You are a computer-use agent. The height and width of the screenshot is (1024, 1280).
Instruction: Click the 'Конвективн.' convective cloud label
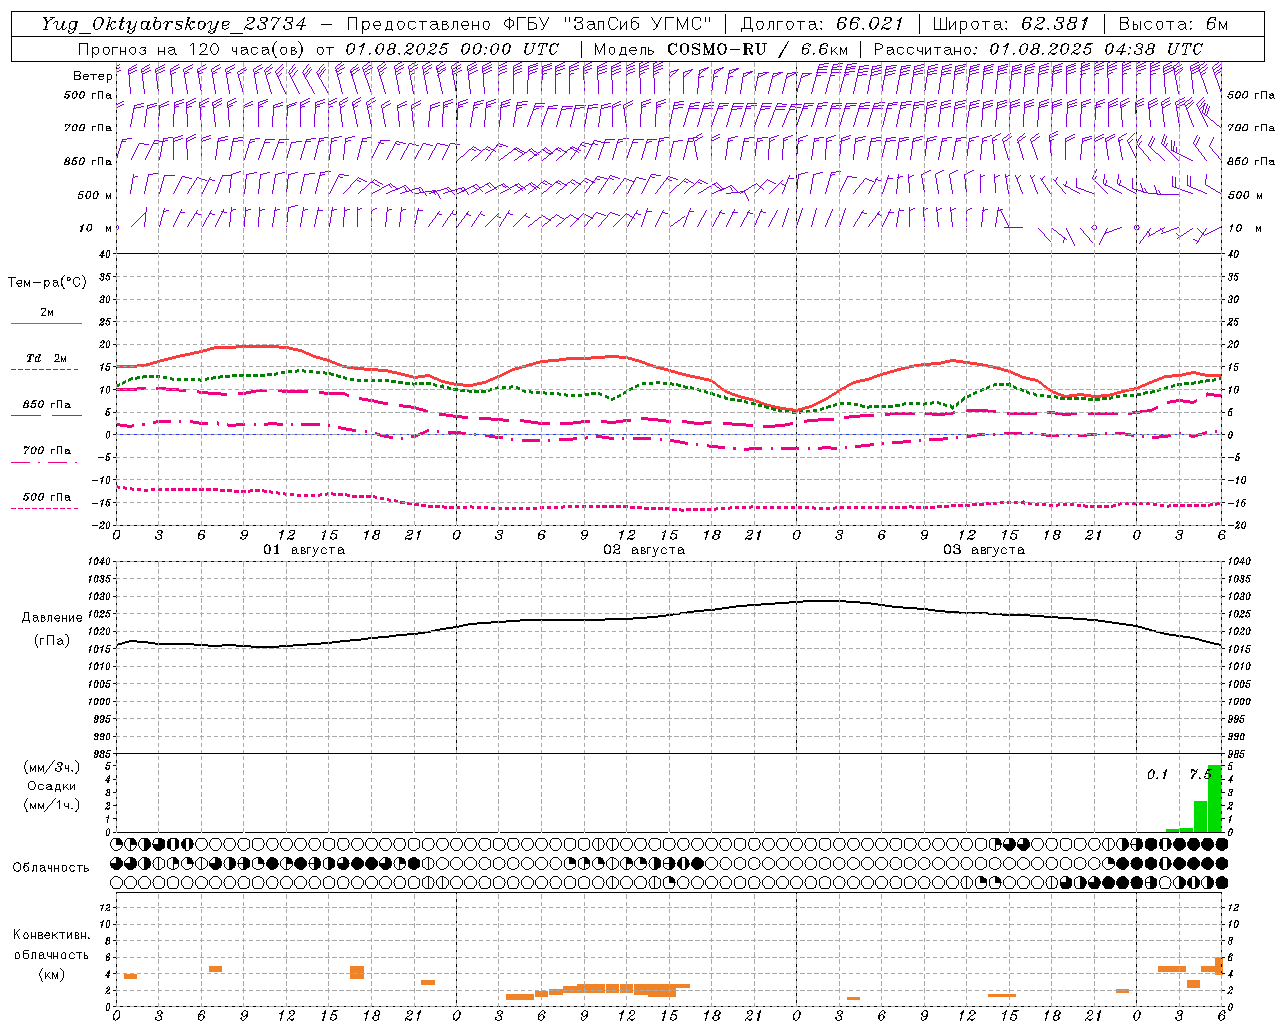[x=51, y=935]
